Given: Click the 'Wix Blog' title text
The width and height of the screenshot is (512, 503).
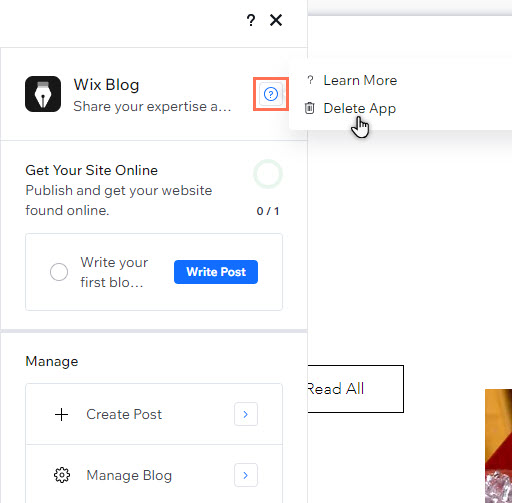Looking at the screenshot, I should 106,85.
